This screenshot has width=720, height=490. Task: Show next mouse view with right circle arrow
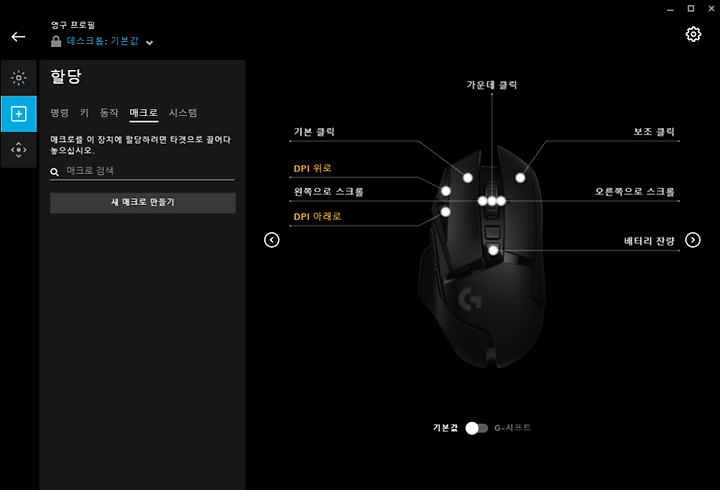(x=693, y=240)
